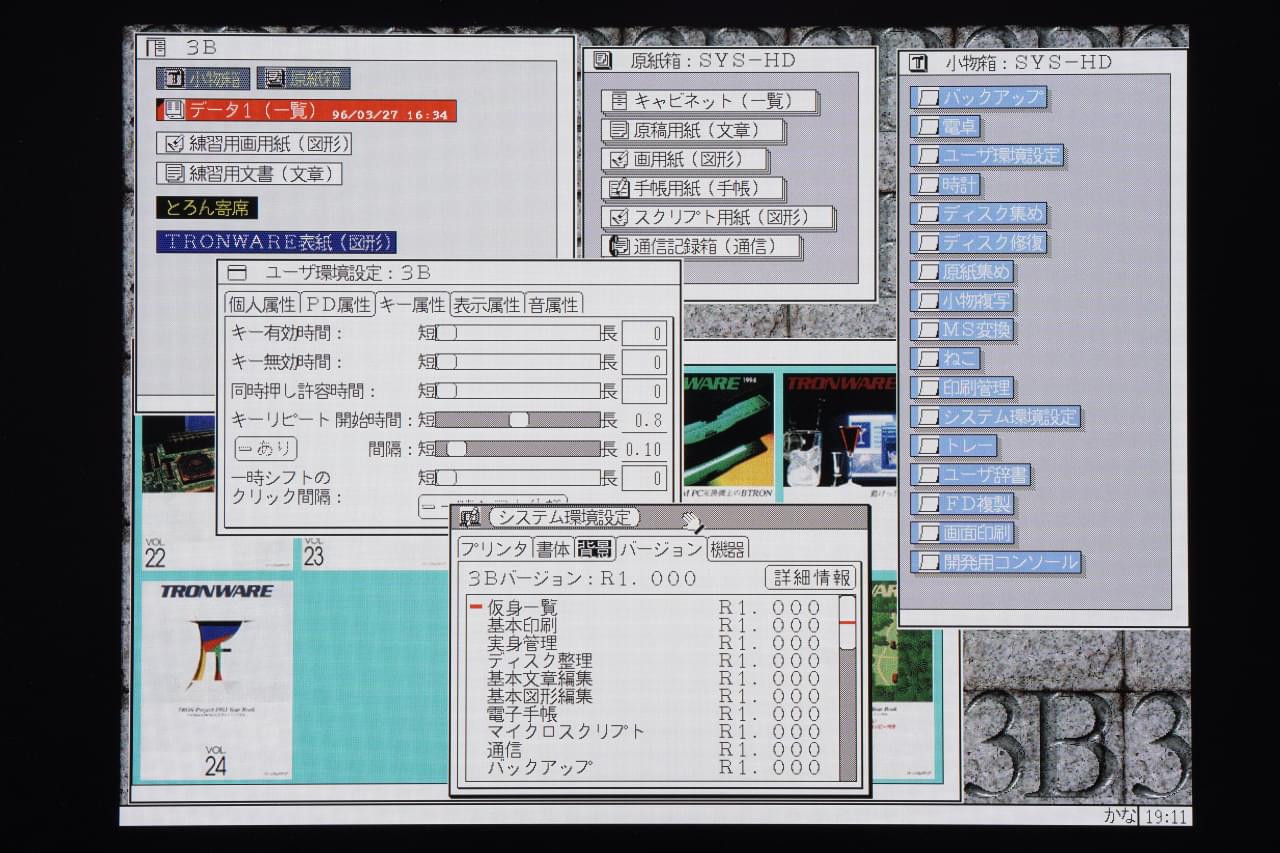
Task: Expand the データ1(一覧) cabinet entry
Action: click(306, 111)
